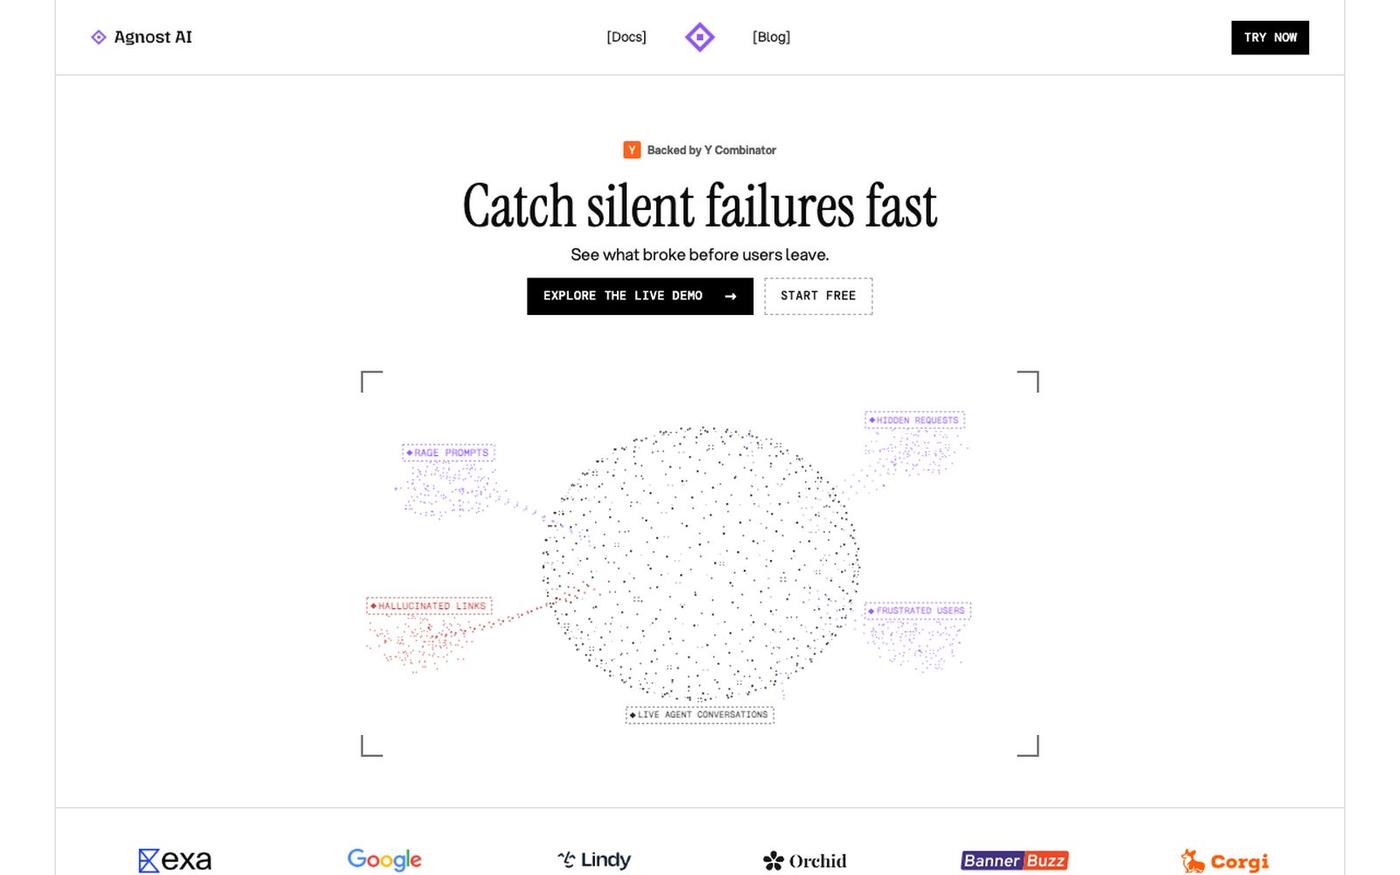Click the Start Free button
1400x875 pixels.
point(818,296)
